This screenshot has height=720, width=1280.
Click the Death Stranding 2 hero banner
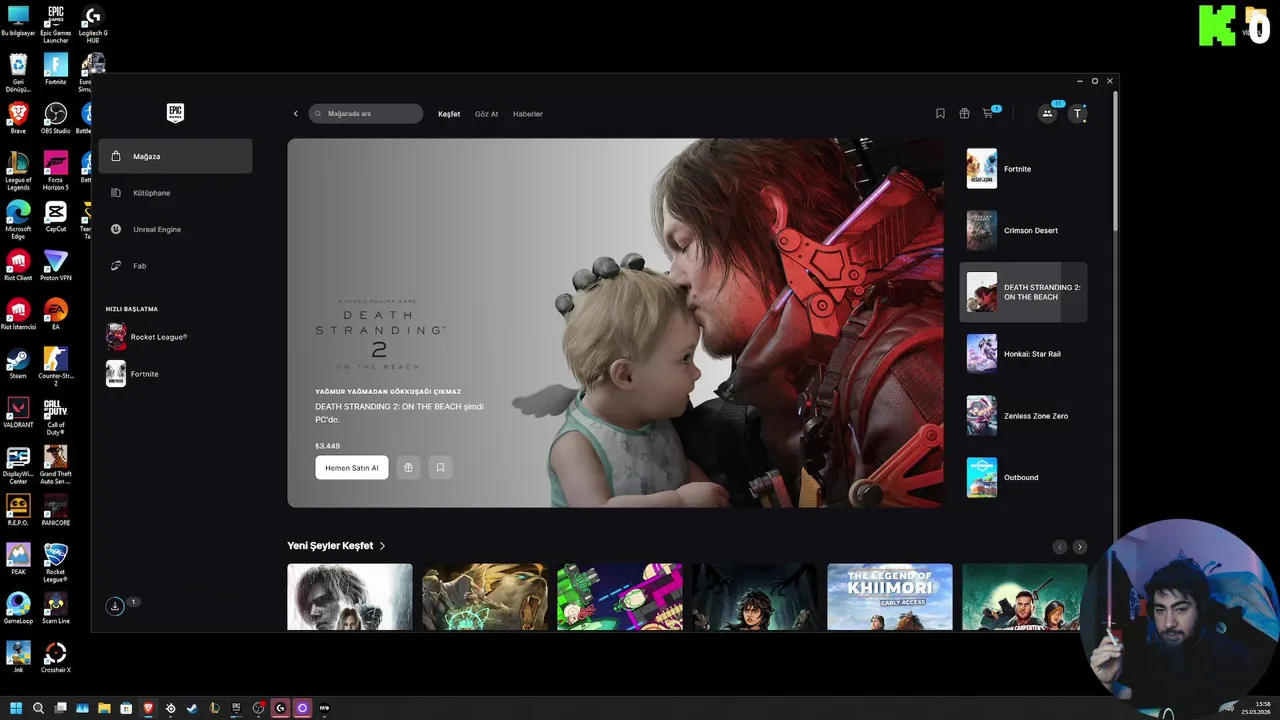[x=615, y=322]
